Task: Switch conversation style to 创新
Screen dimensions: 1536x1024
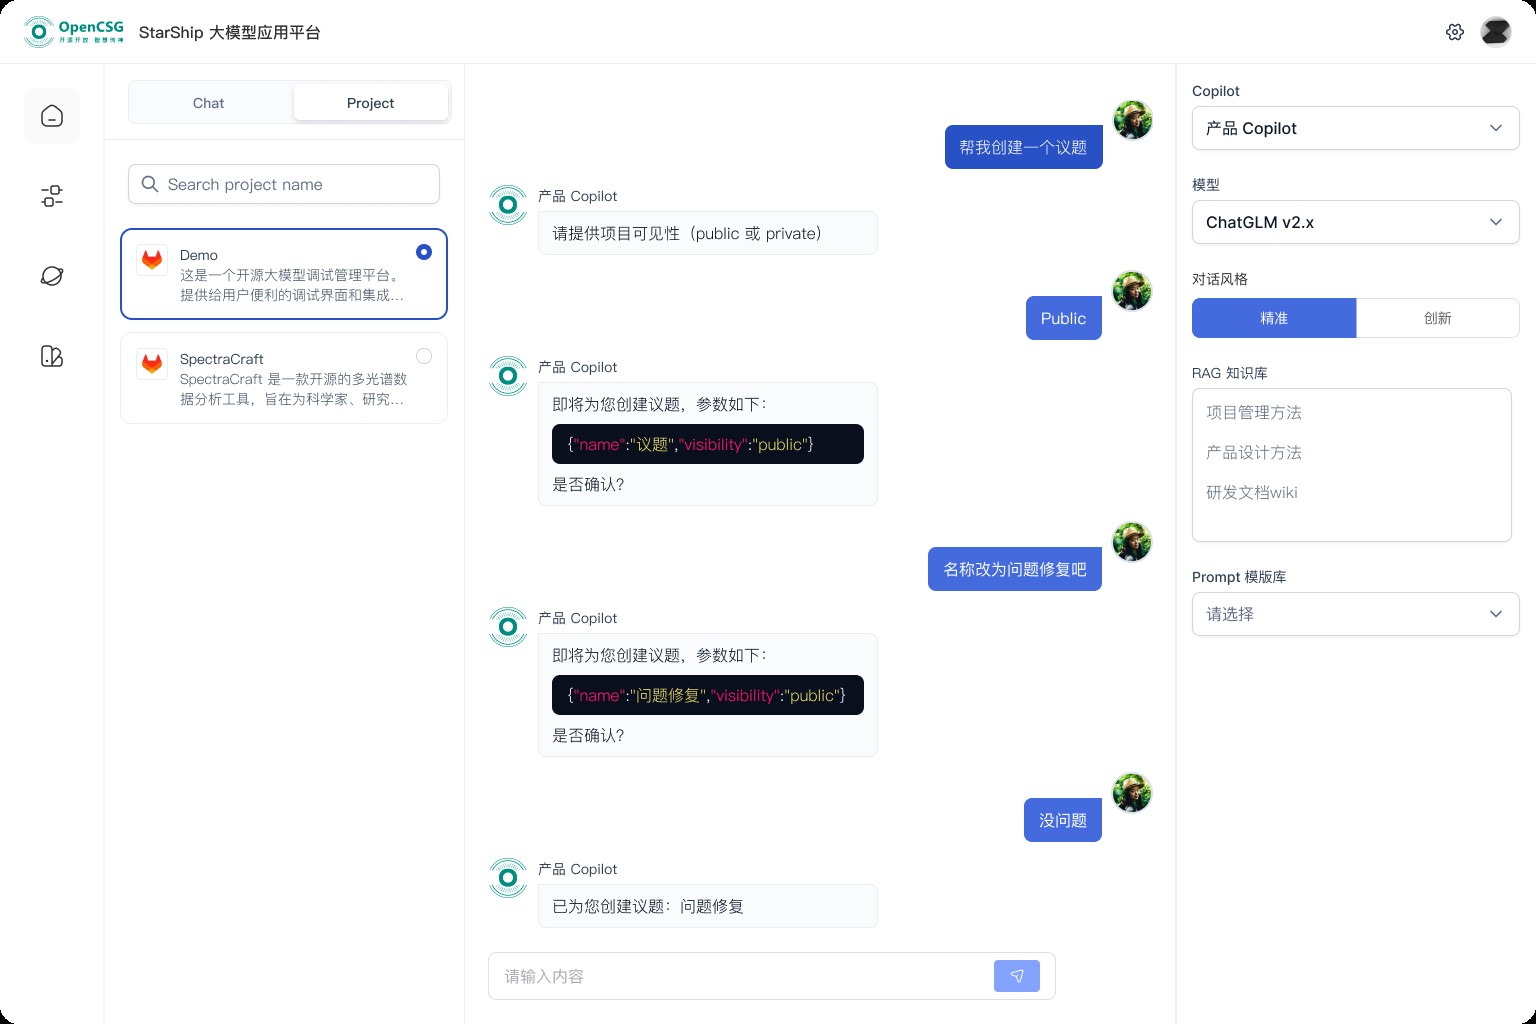Action: coord(1437,318)
